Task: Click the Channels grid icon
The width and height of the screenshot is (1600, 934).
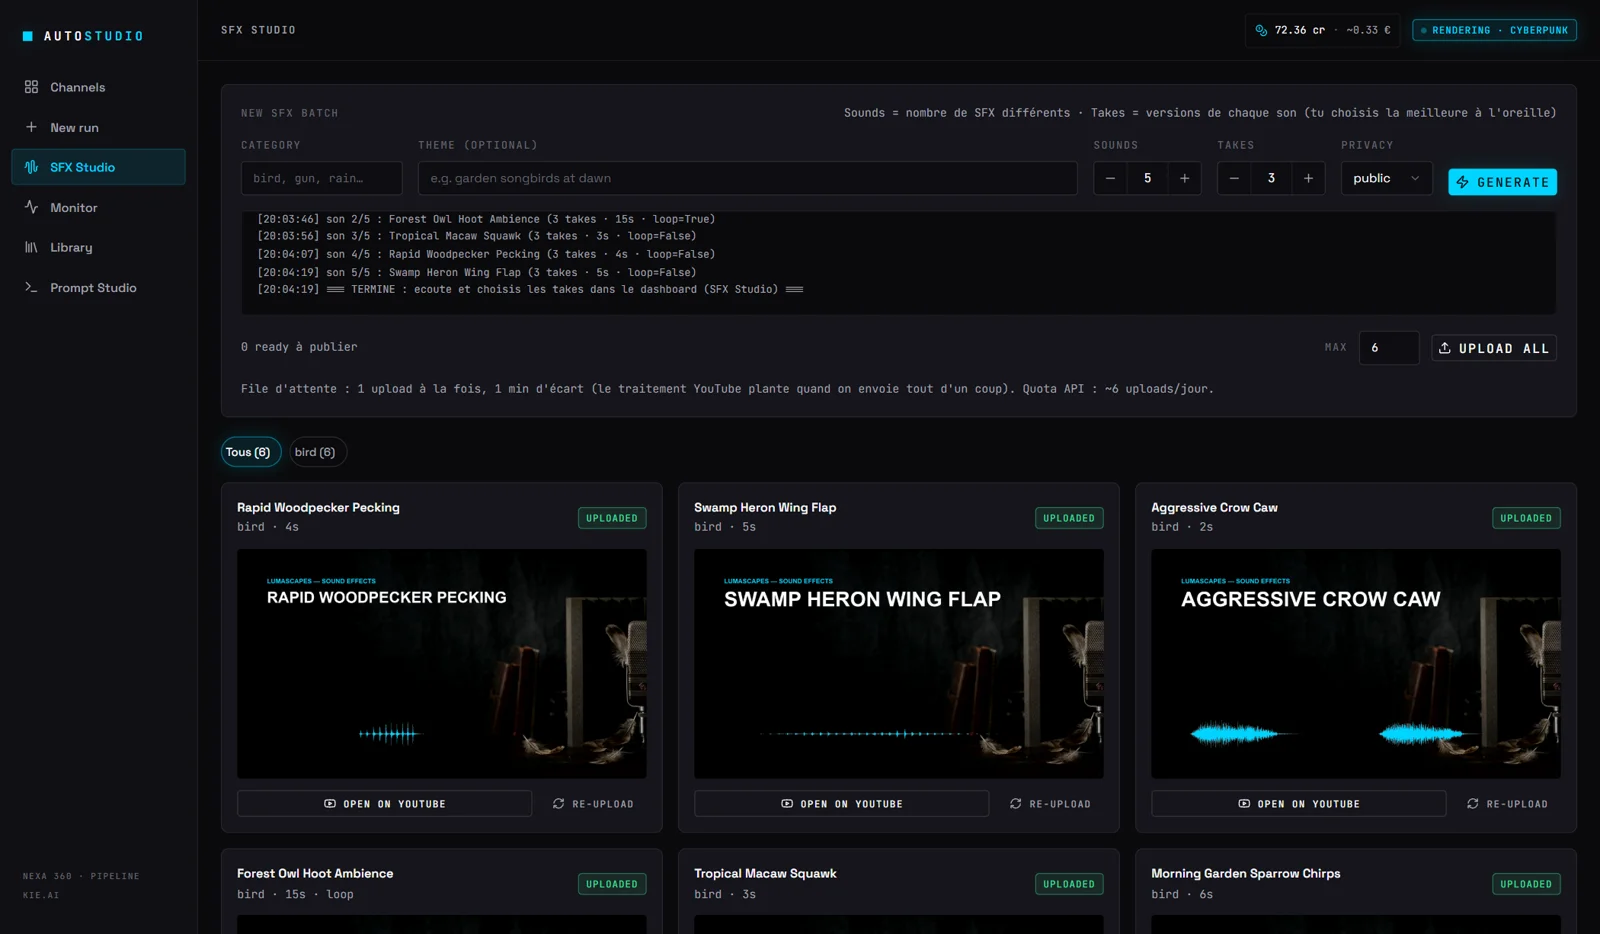Action: [31, 87]
